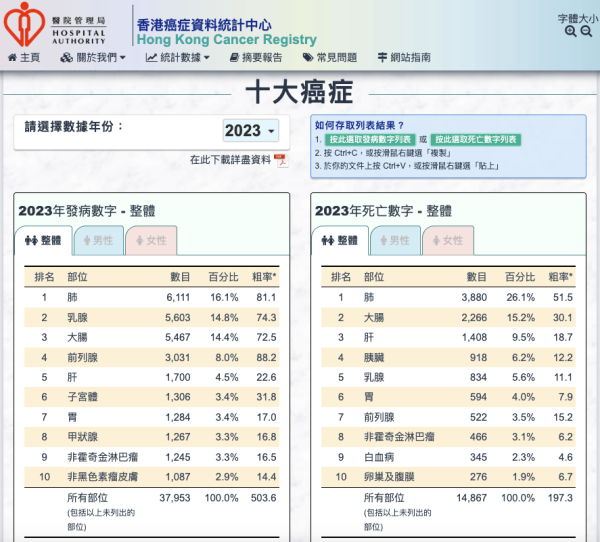Click 88.2 prostate crude rate value
The width and height of the screenshot is (600, 542).
[266, 358]
